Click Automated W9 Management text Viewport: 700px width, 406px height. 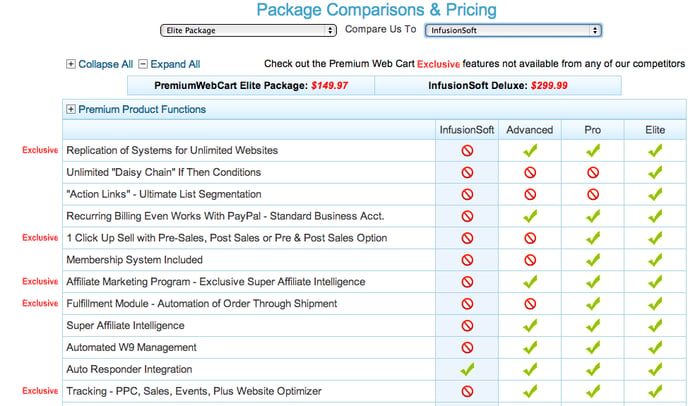coord(131,347)
